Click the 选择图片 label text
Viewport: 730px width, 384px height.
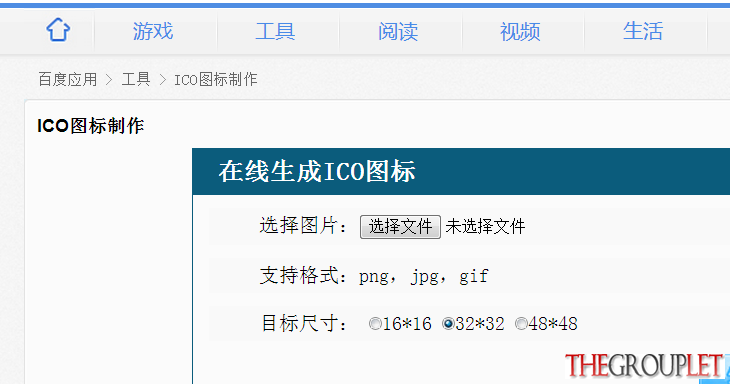(x=304, y=226)
